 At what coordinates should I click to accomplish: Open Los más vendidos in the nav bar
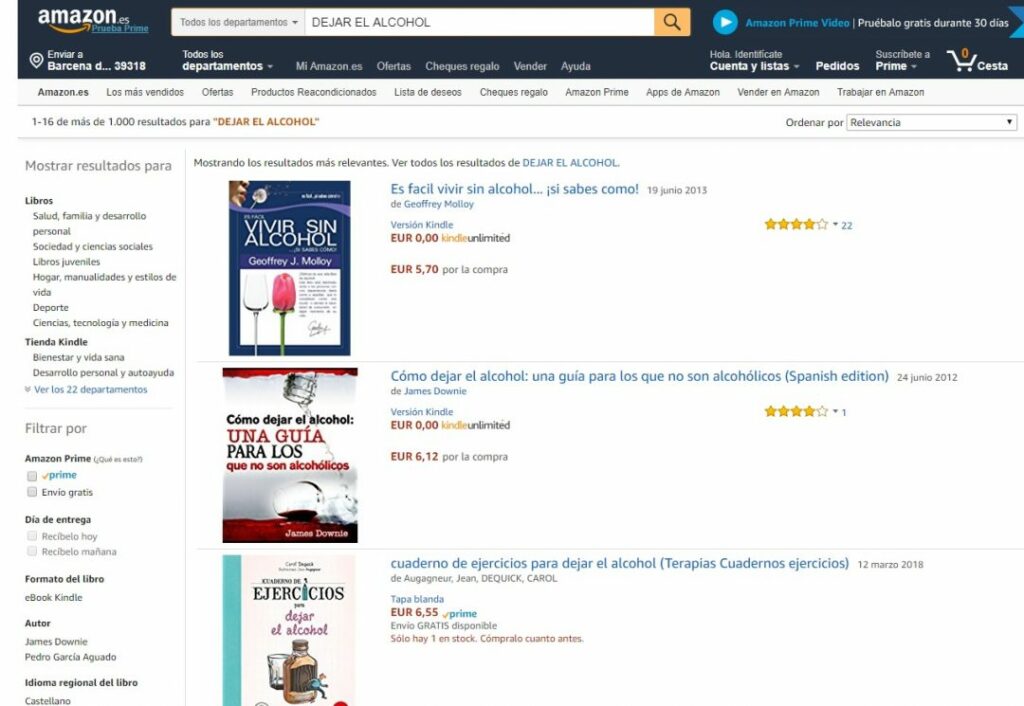(x=145, y=92)
